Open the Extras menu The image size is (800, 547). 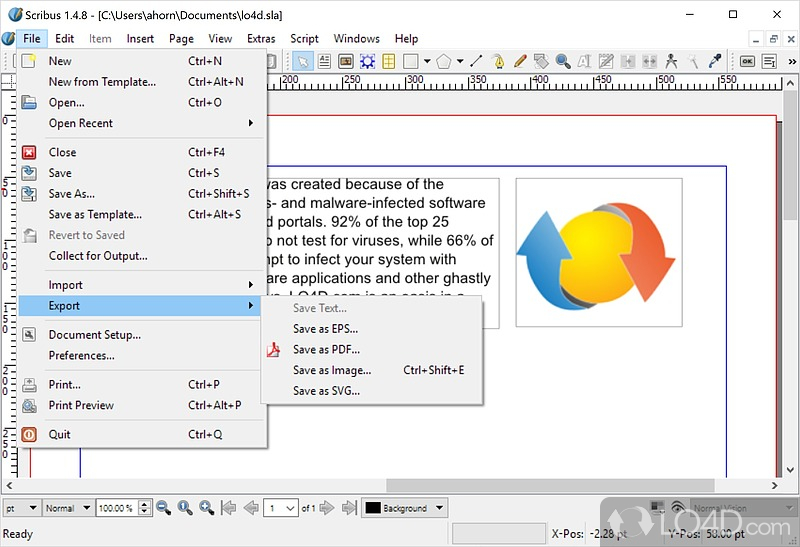coord(261,39)
